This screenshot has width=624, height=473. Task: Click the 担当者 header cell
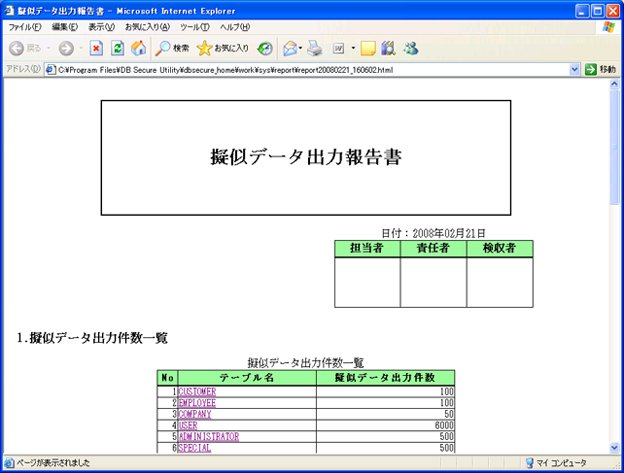click(x=367, y=248)
